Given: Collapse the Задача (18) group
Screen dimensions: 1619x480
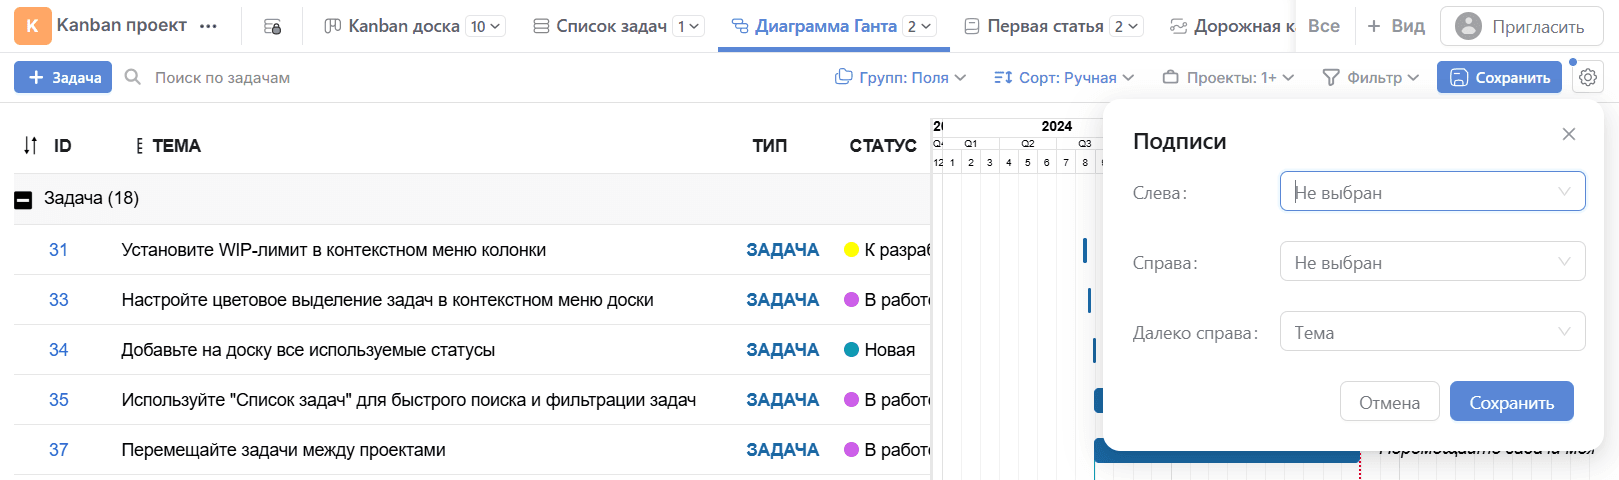Looking at the screenshot, I should tap(23, 199).
